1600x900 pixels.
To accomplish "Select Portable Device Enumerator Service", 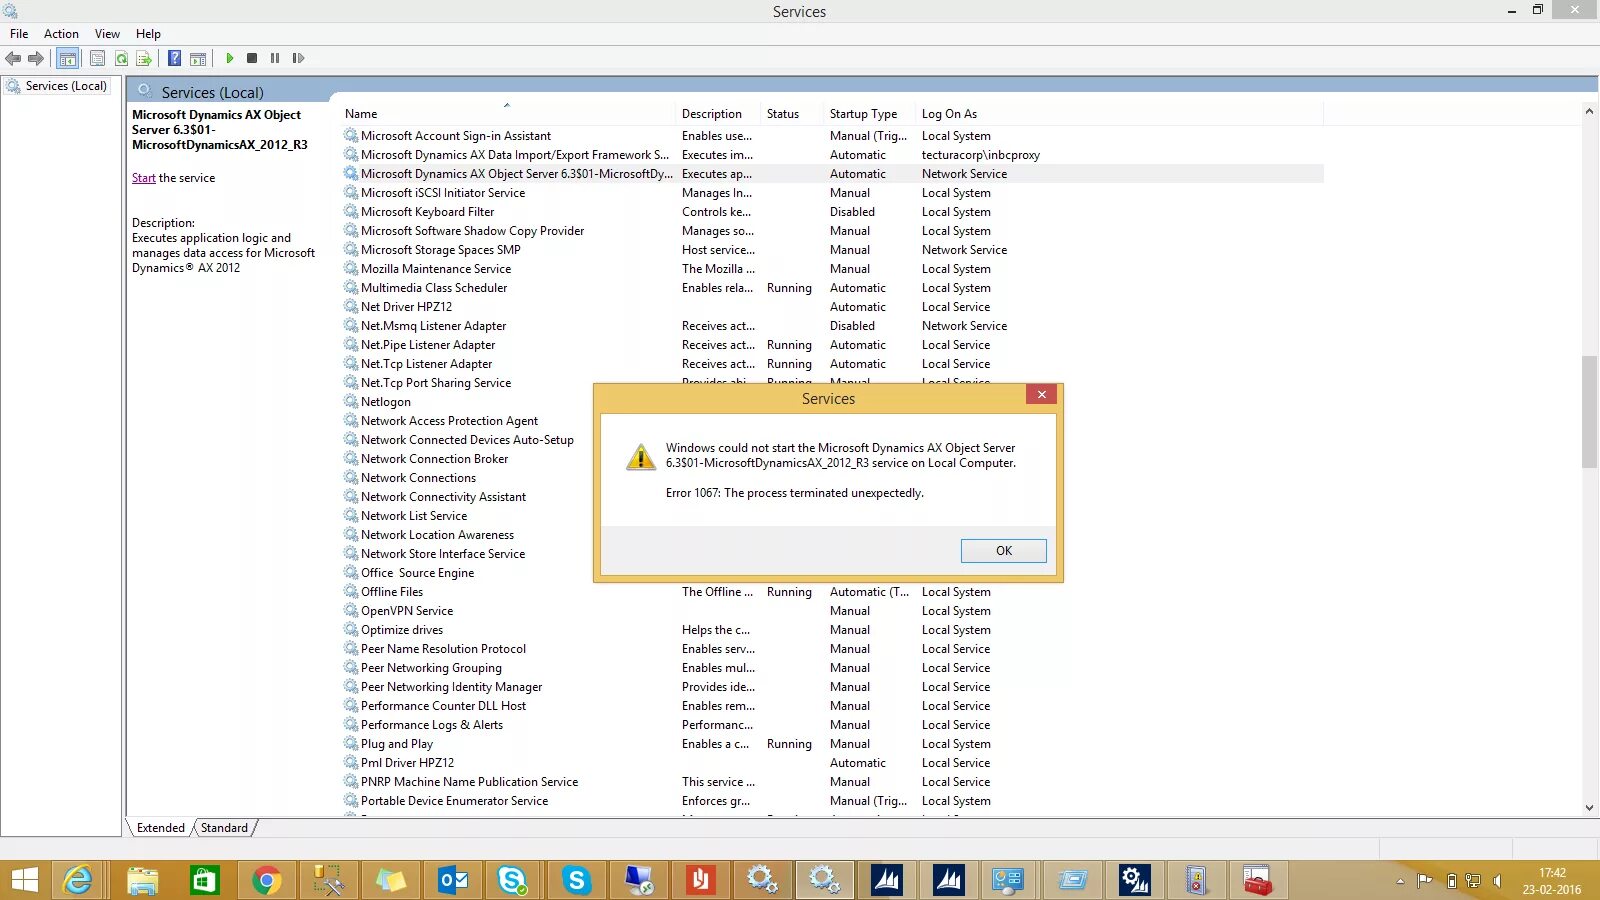I will (x=455, y=801).
